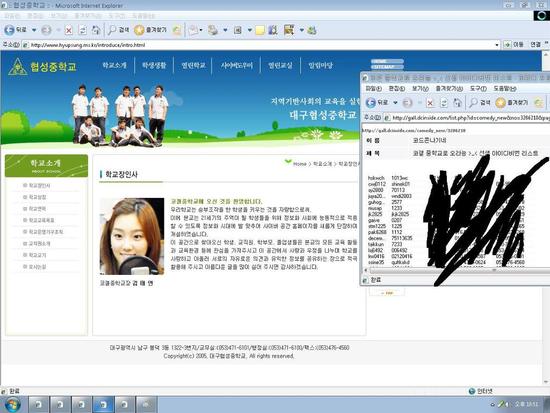
Task: Click the 협성중학교 school logo
Action: (x=42, y=67)
